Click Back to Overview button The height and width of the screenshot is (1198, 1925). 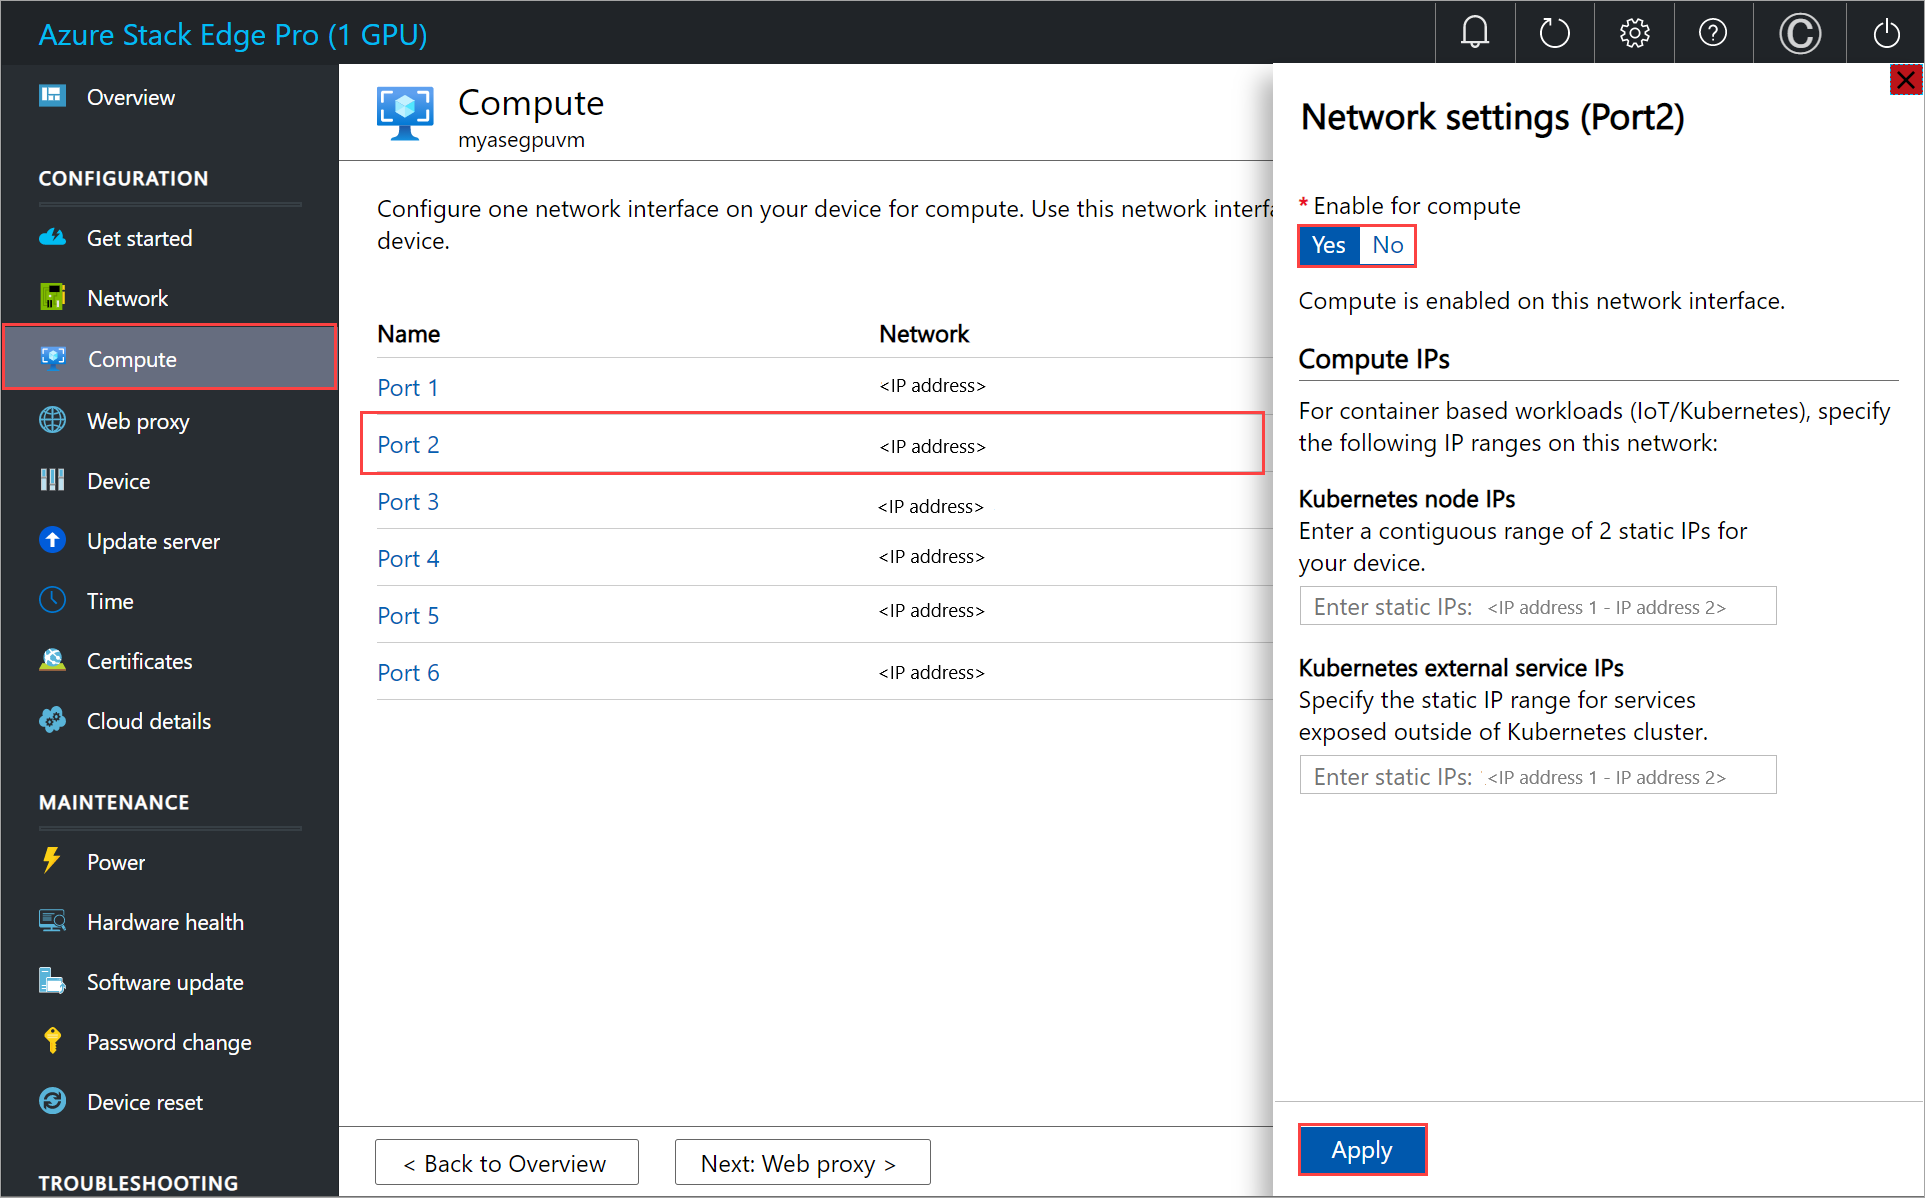[513, 1163]
